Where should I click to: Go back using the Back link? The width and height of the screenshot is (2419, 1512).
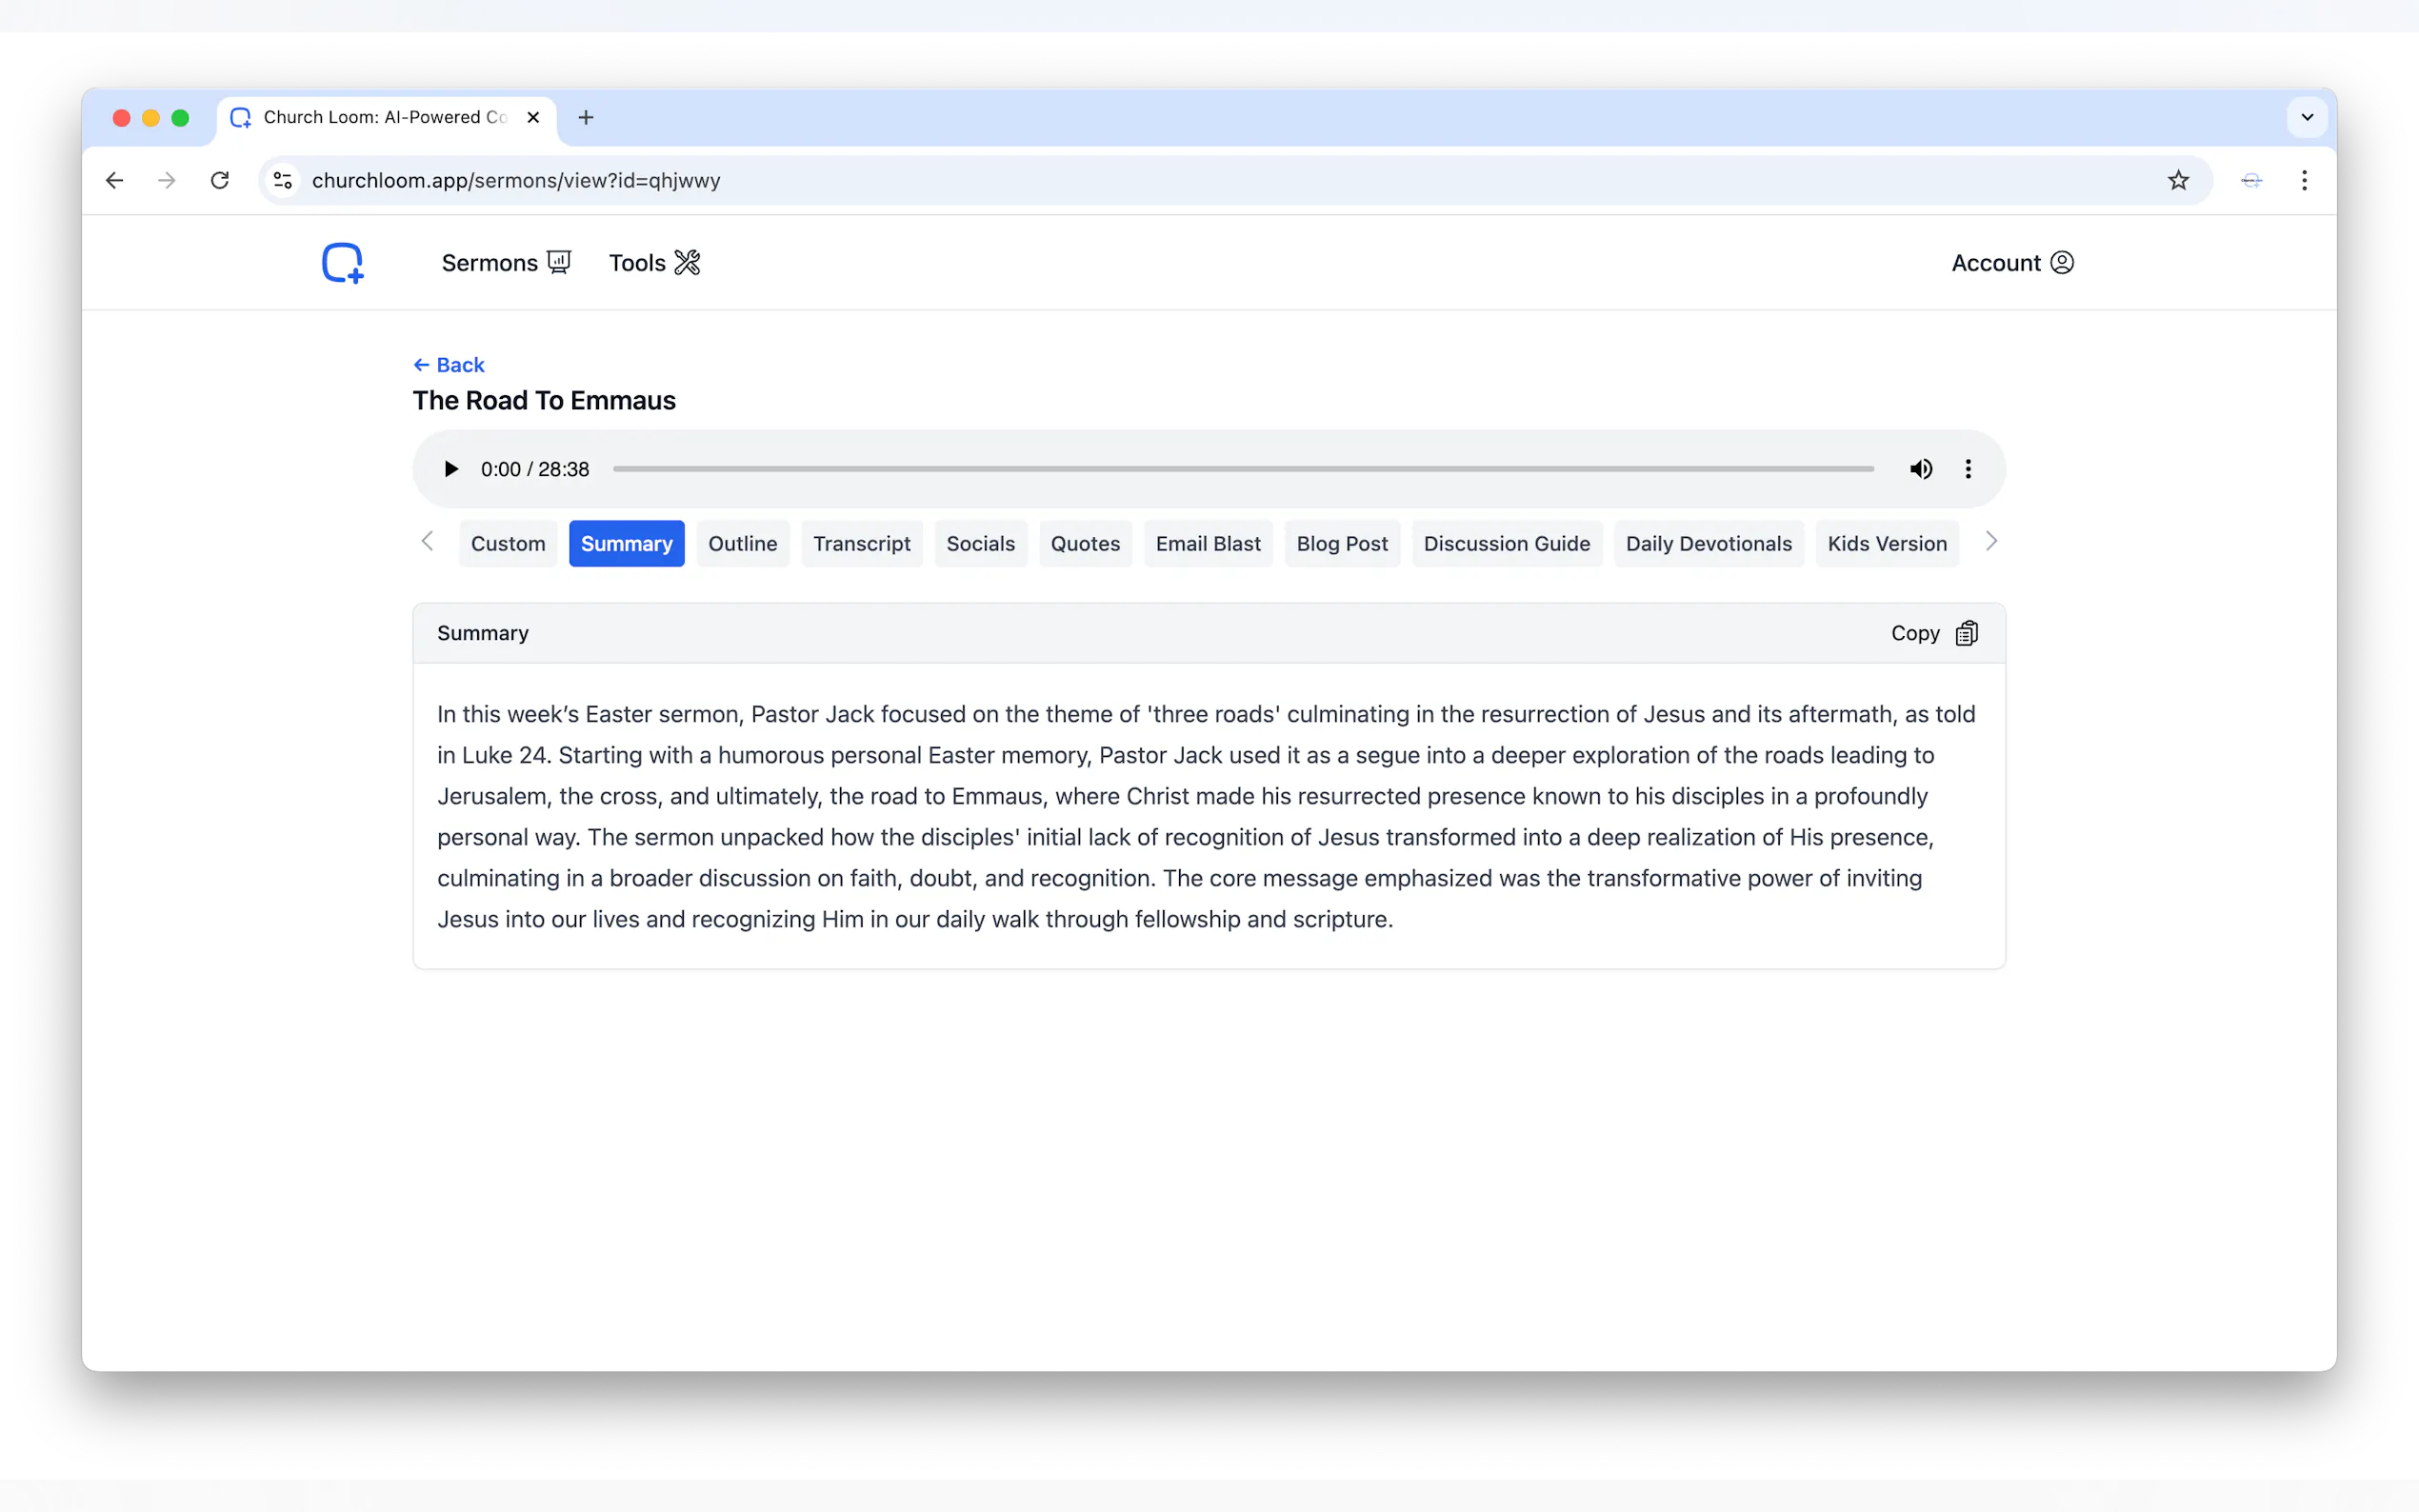(449, 365)
